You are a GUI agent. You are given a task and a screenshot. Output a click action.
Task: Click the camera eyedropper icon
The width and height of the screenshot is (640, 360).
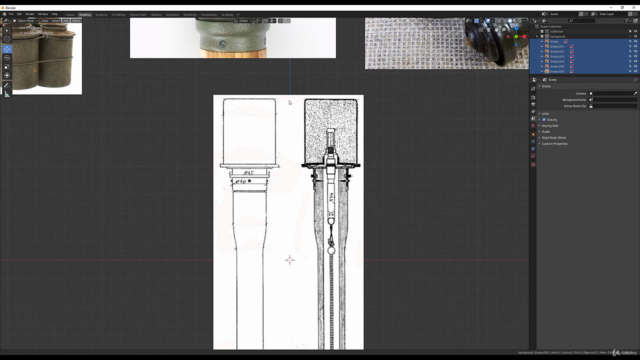click(635, 93)
